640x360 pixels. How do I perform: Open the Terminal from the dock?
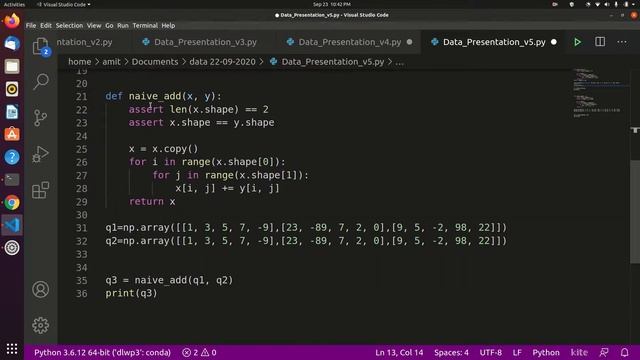point(12,180)
